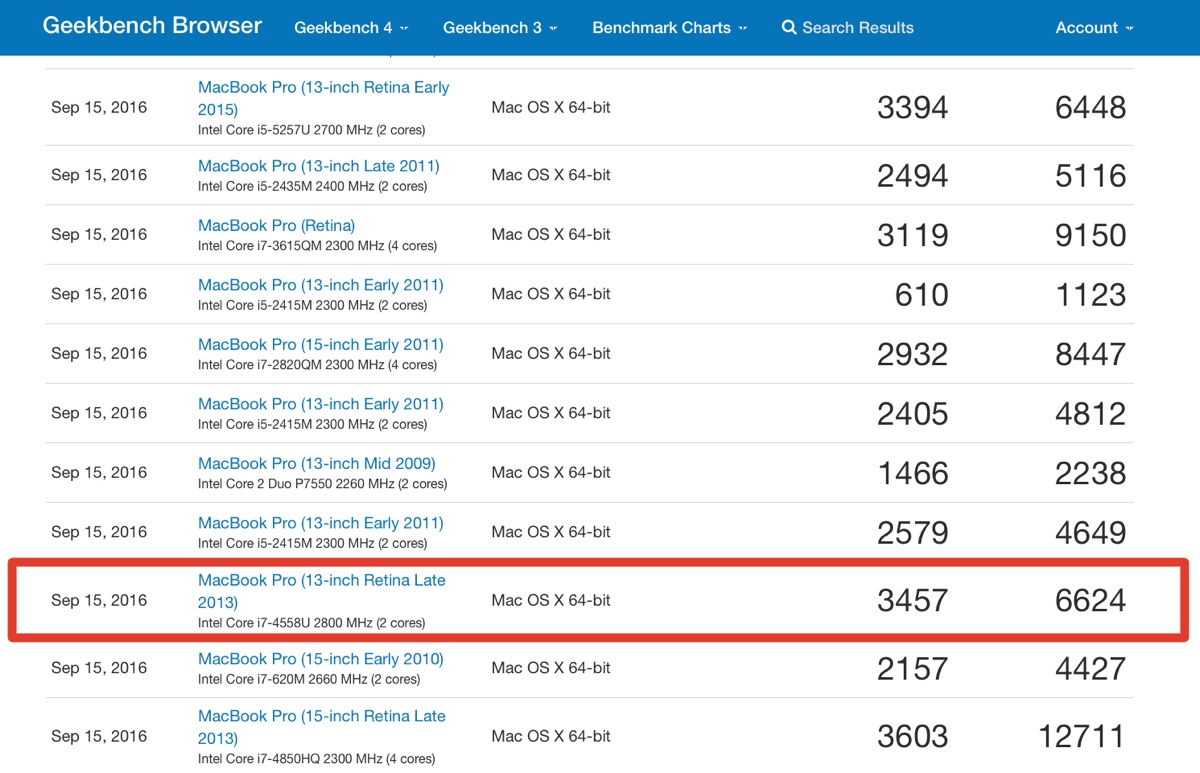
Task: Select Geekbench 4 in the navigation bar
Action: [350, 27]
